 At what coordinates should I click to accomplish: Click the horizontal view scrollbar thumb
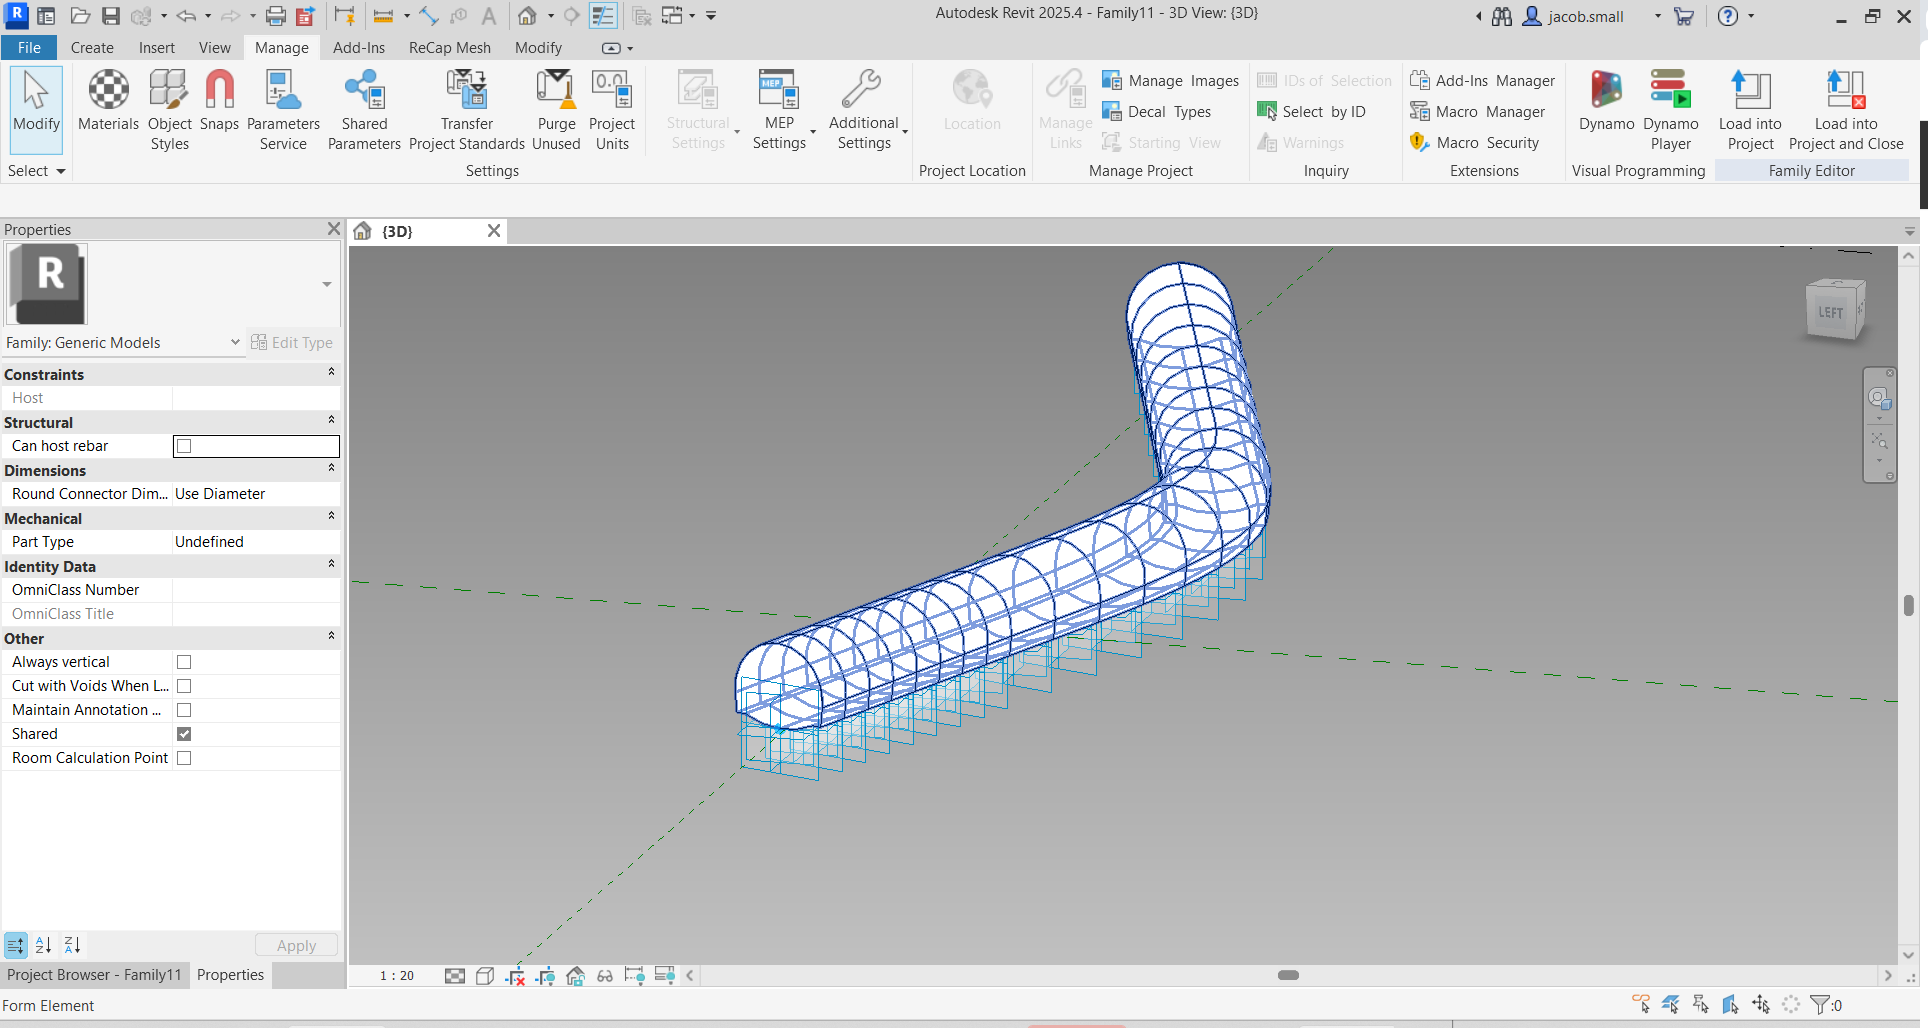coord(1288,975)
